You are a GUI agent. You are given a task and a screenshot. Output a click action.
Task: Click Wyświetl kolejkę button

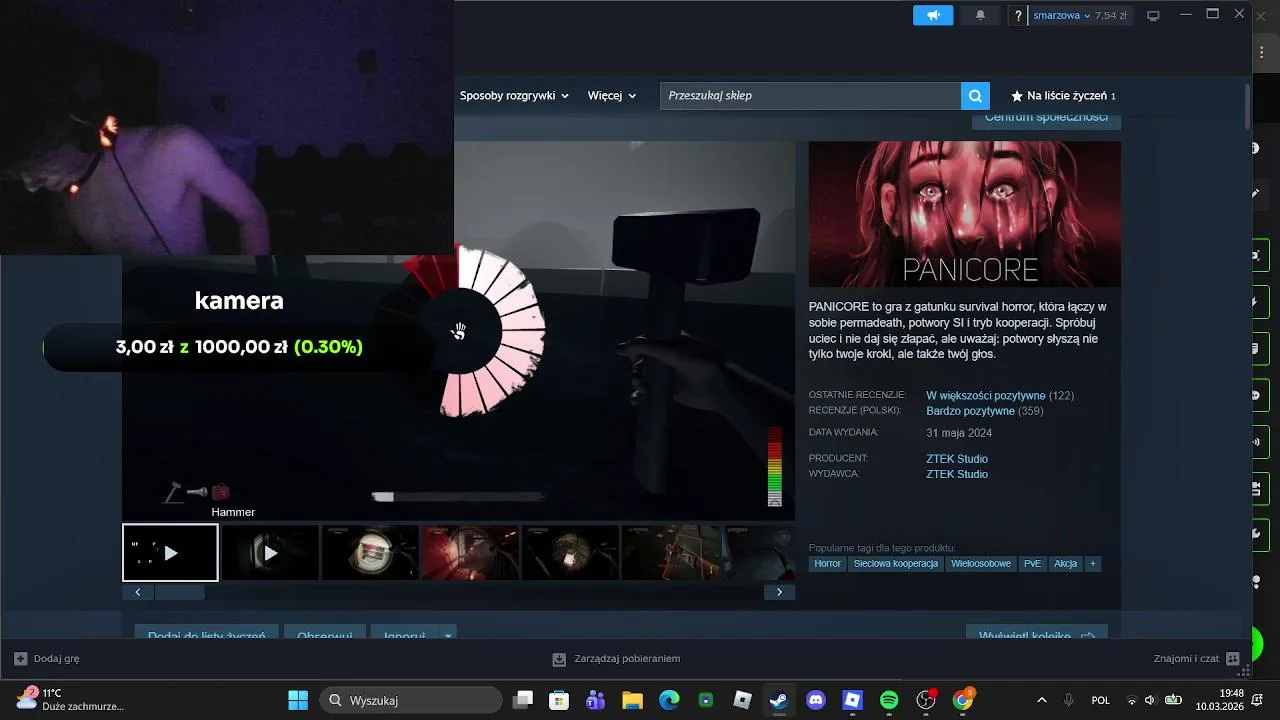coord(1037,634)
